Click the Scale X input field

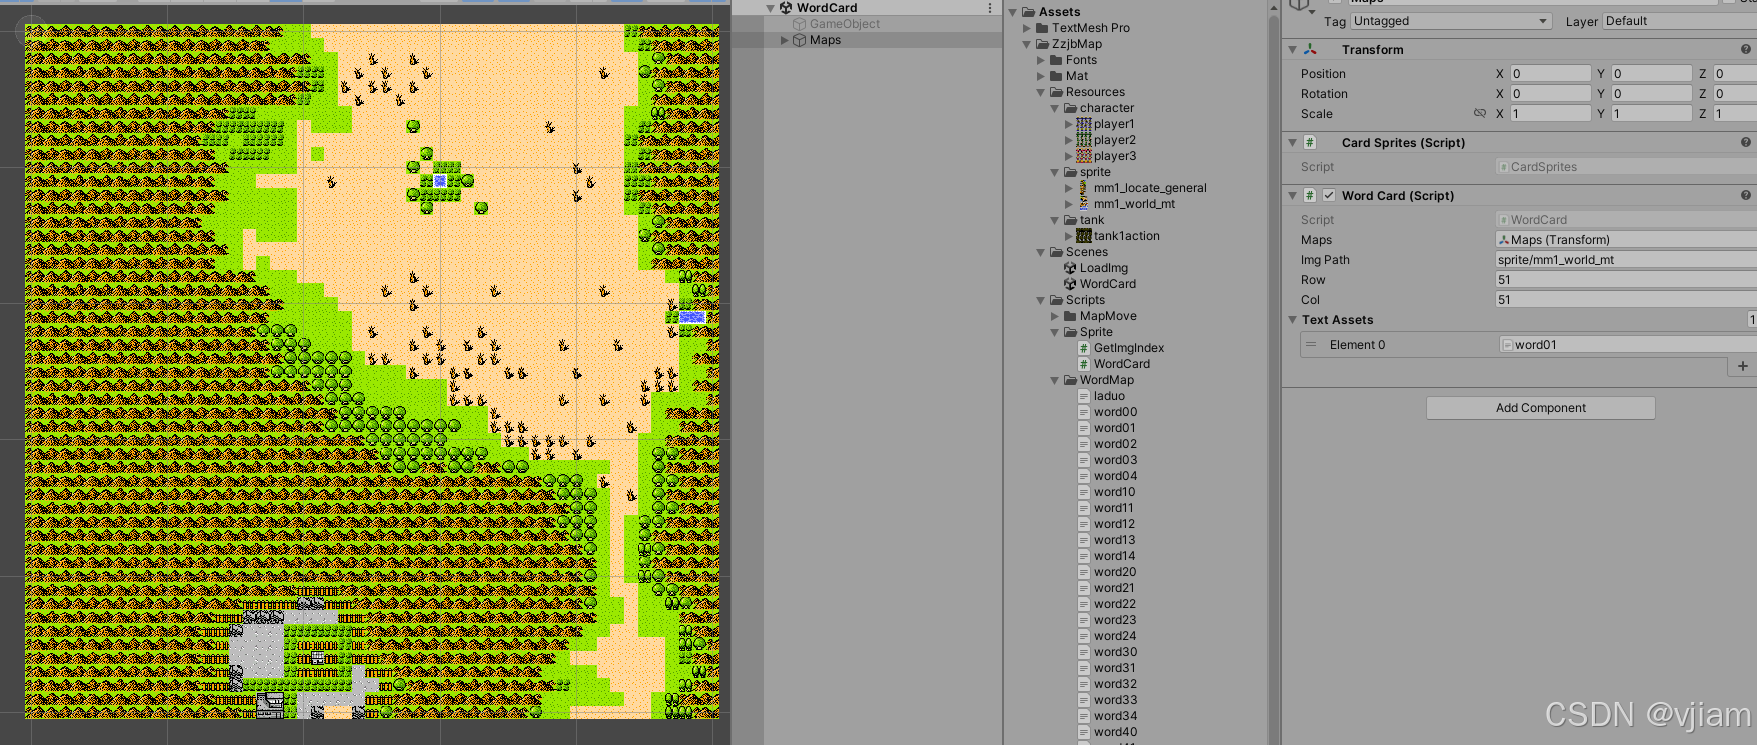1550,113
